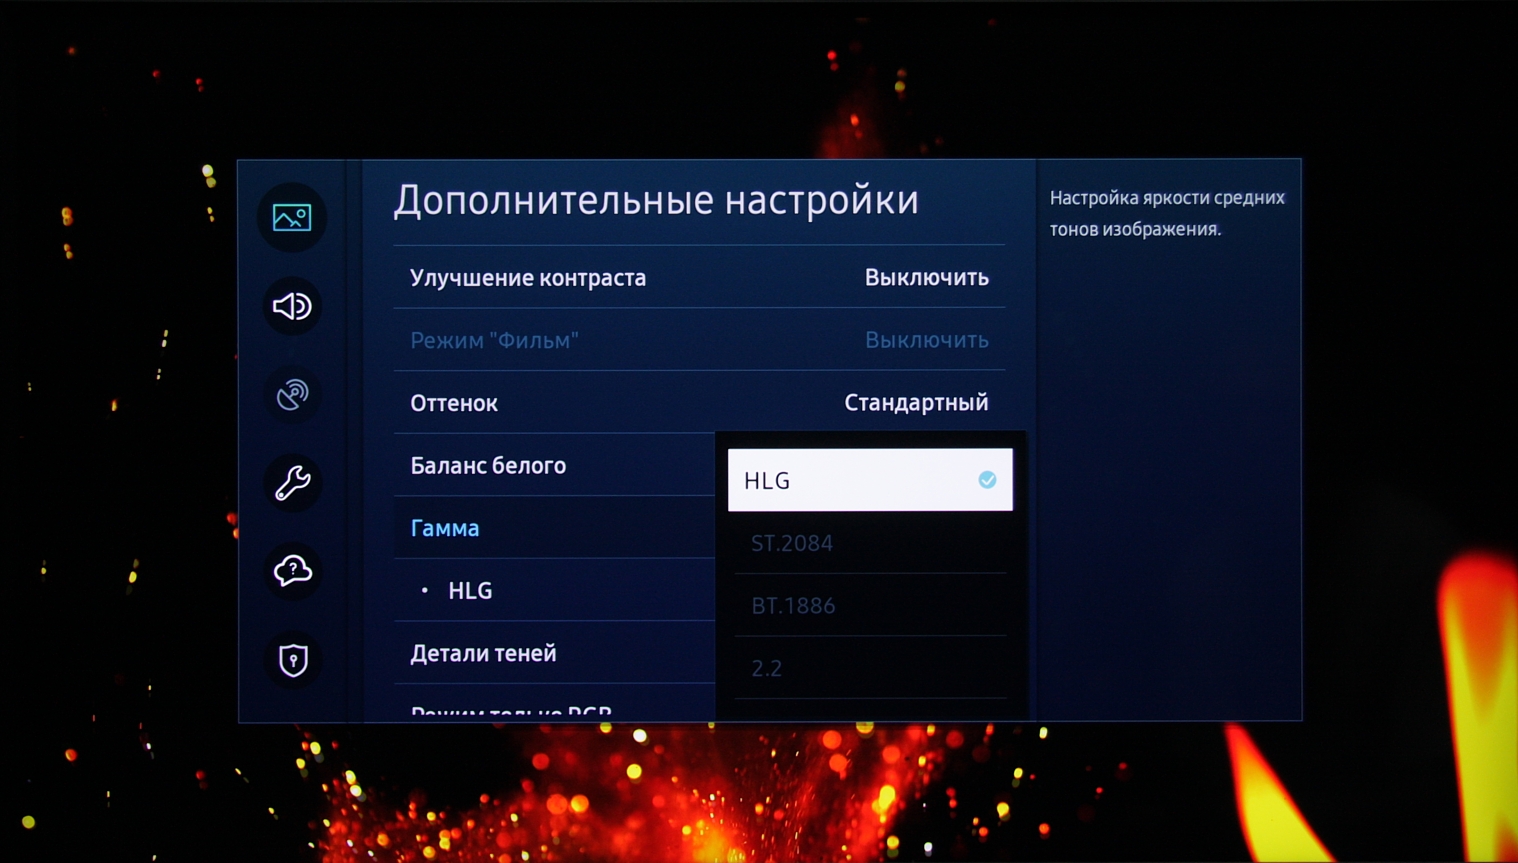Screen dimensions: 1518x863
Task: Select the BT.1886 gamma option
Action: (x=870, y=605)
